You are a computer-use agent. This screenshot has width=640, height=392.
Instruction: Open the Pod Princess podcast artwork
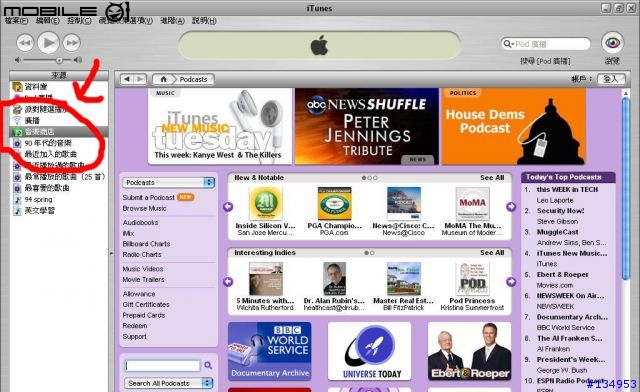pyautogui.click(x=472, y=278)
